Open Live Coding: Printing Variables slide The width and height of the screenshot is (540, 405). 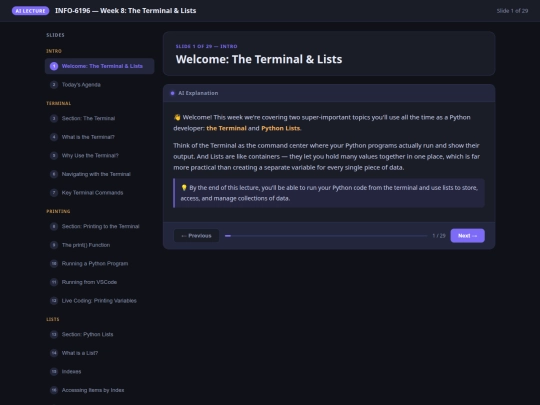pos(100,301)
